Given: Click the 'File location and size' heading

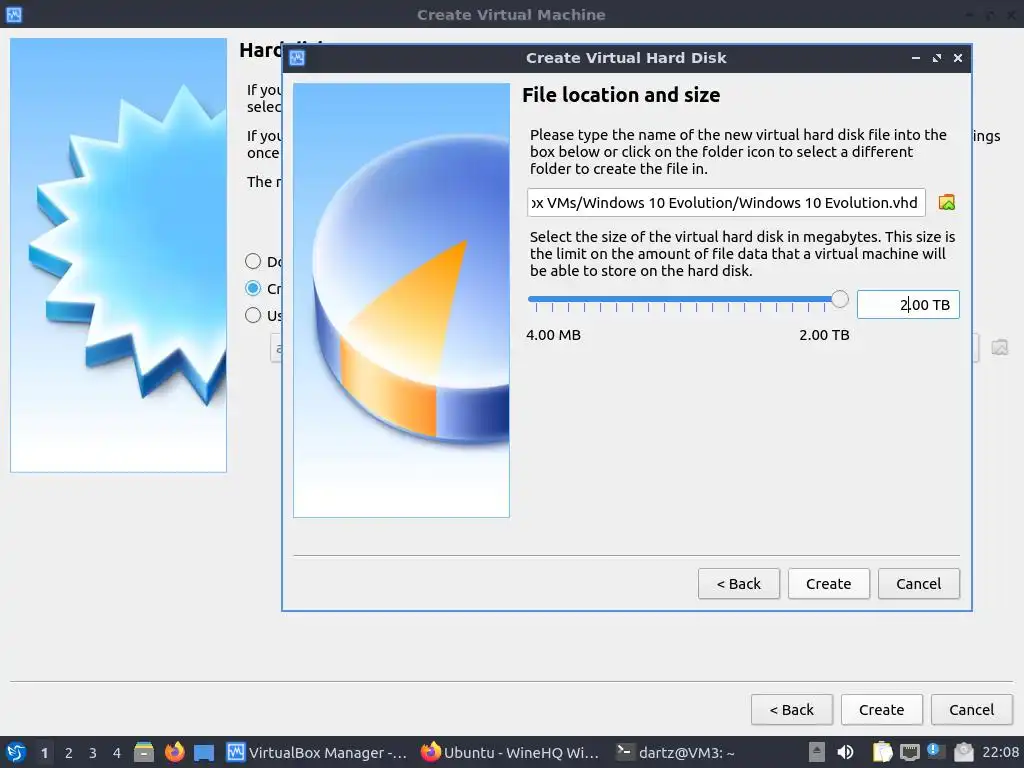Looking at the screenshot, I should click(621, 95).
